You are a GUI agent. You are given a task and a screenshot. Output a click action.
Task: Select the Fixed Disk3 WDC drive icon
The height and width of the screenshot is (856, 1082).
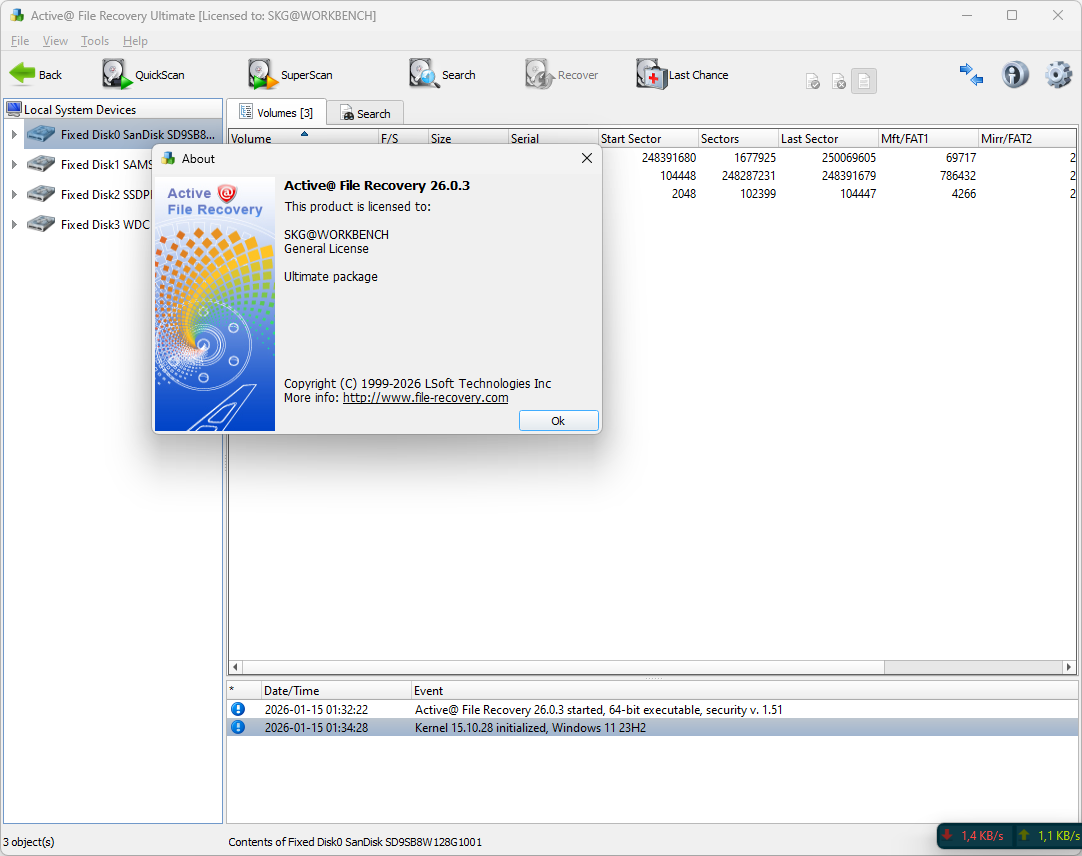[x=41, y=224]
